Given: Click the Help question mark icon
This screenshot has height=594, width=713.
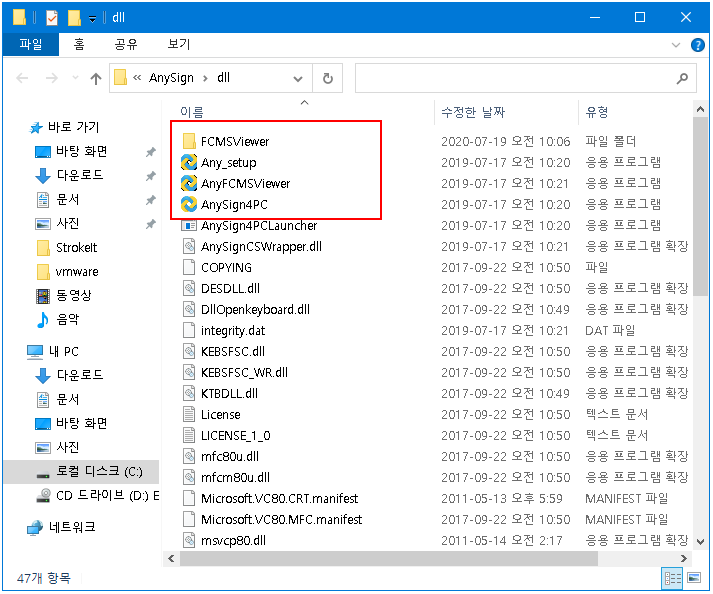Looking at the screenshot, I should click(698, 45).
